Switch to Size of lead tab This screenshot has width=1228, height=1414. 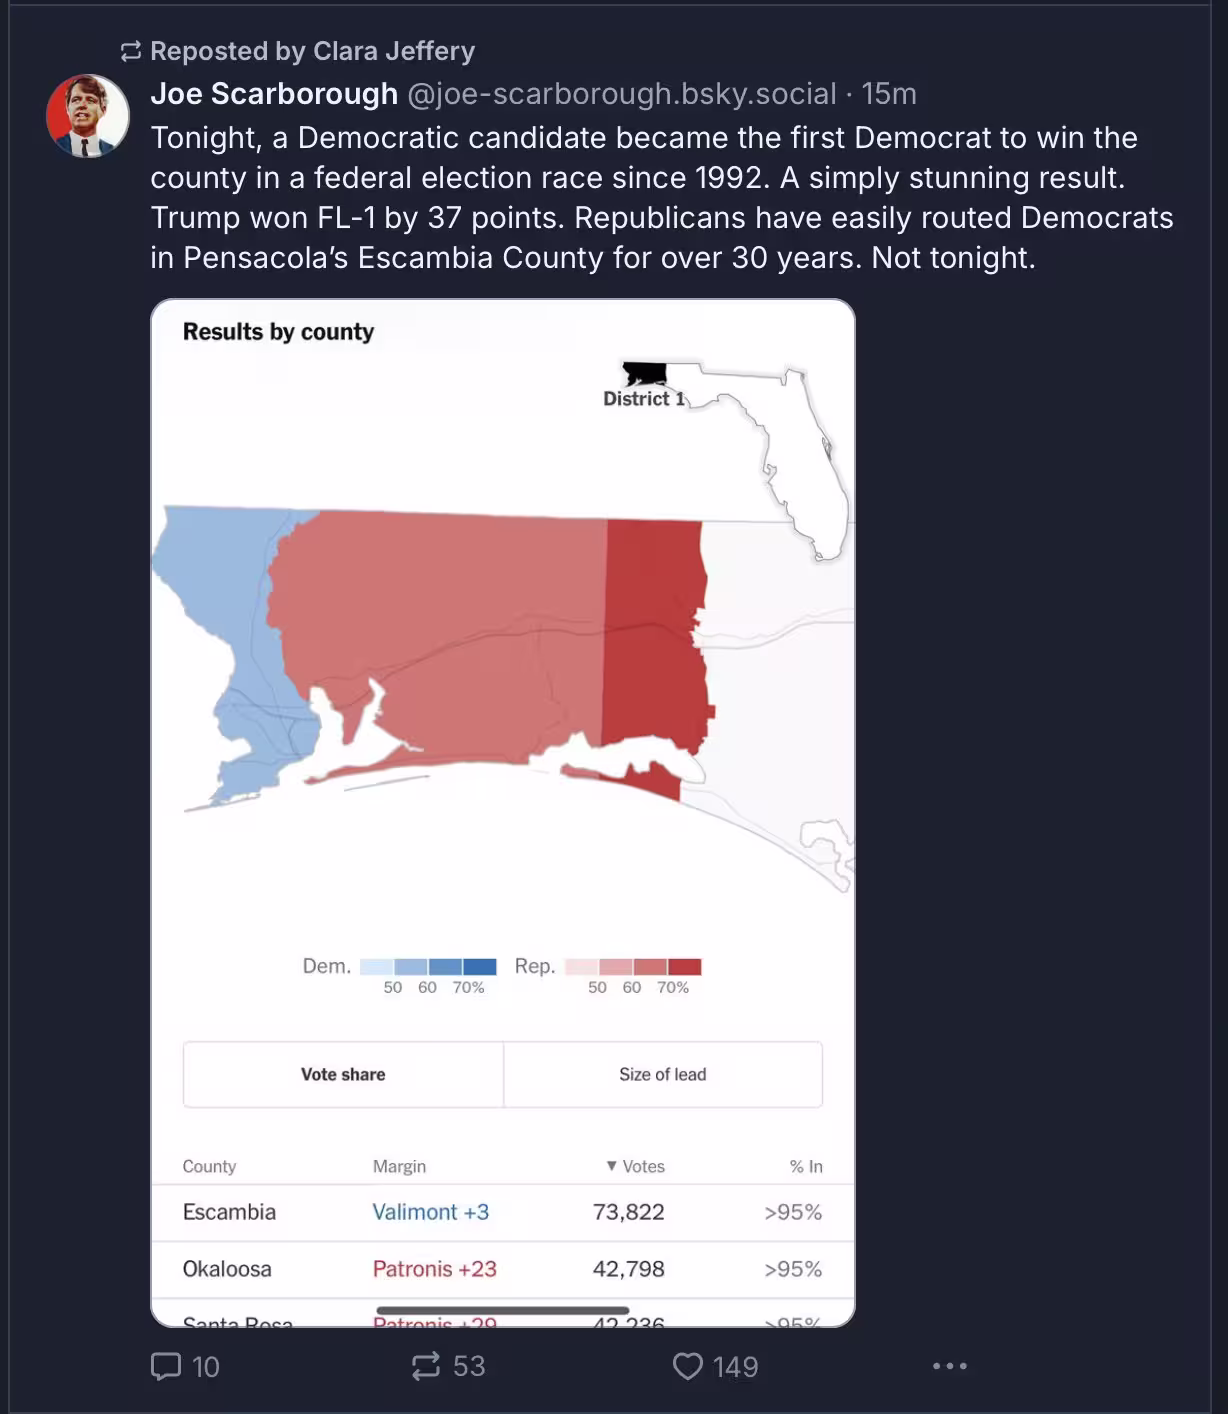coord(662,1074)
